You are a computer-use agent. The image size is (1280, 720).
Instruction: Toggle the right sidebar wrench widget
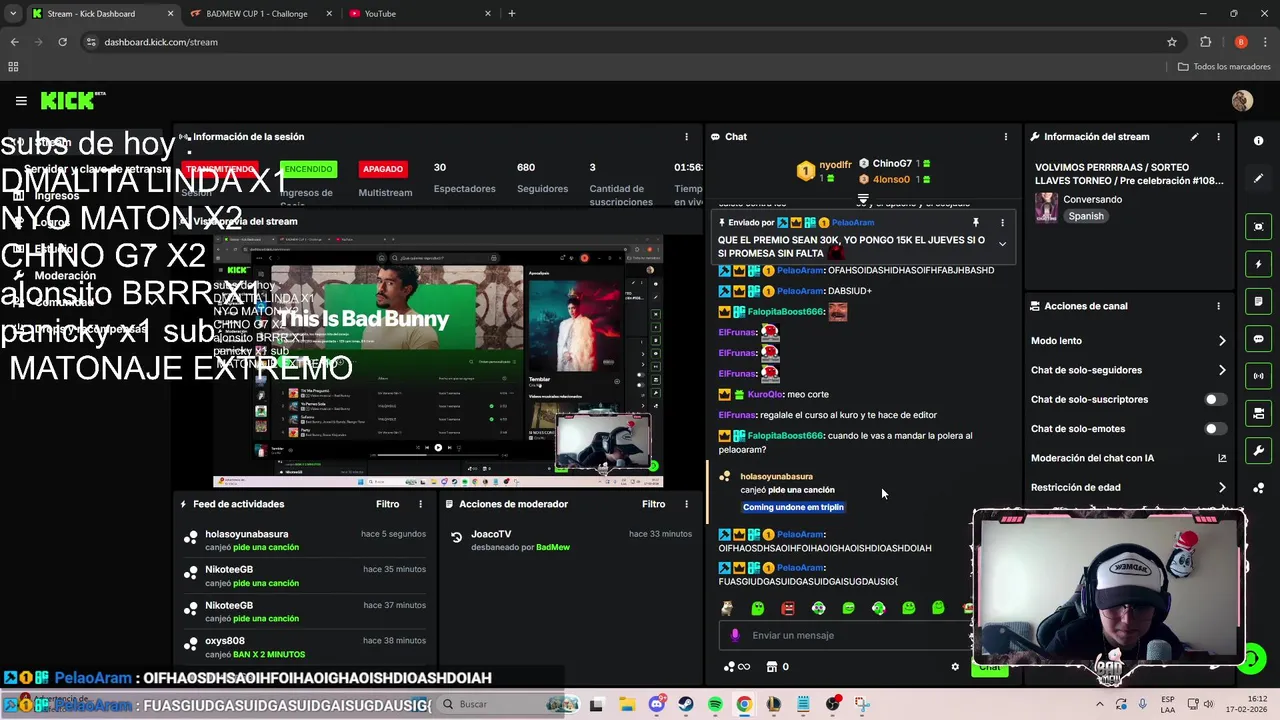[1258, 450]
